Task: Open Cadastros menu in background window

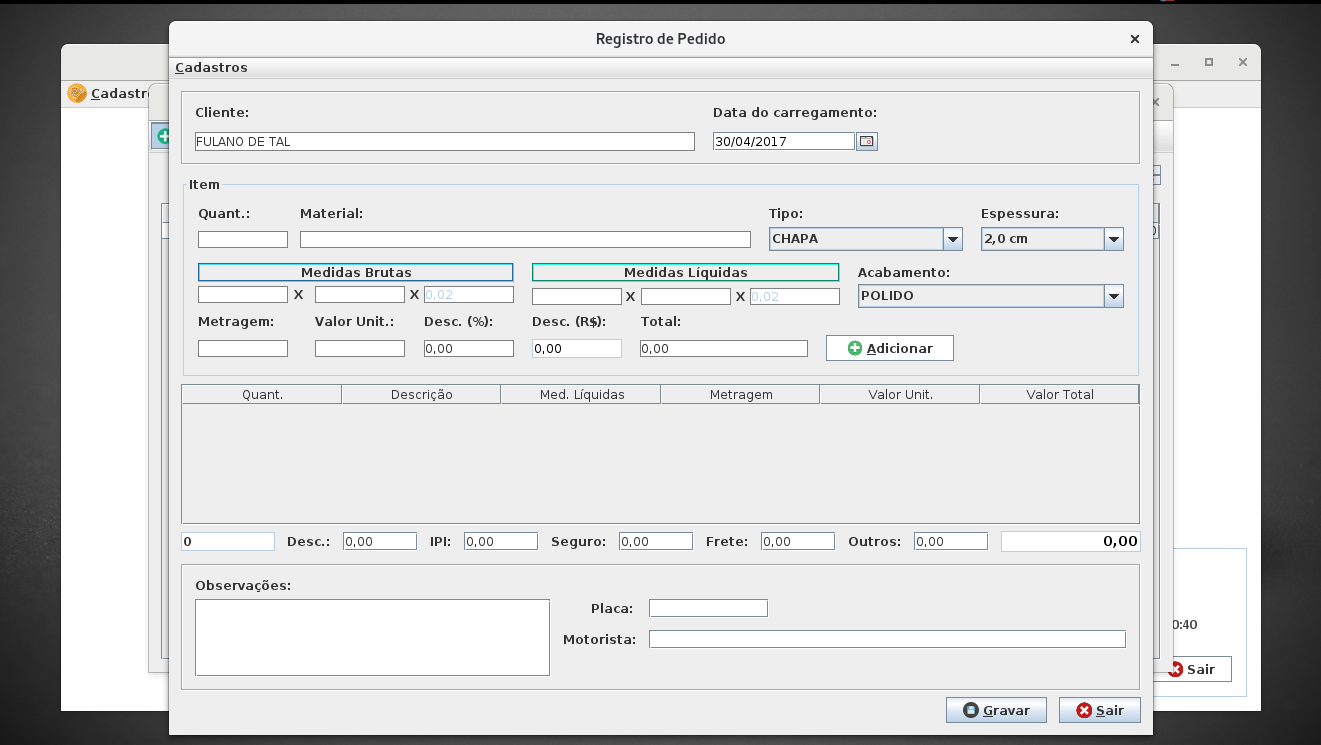Action: (x=118, y=93)
